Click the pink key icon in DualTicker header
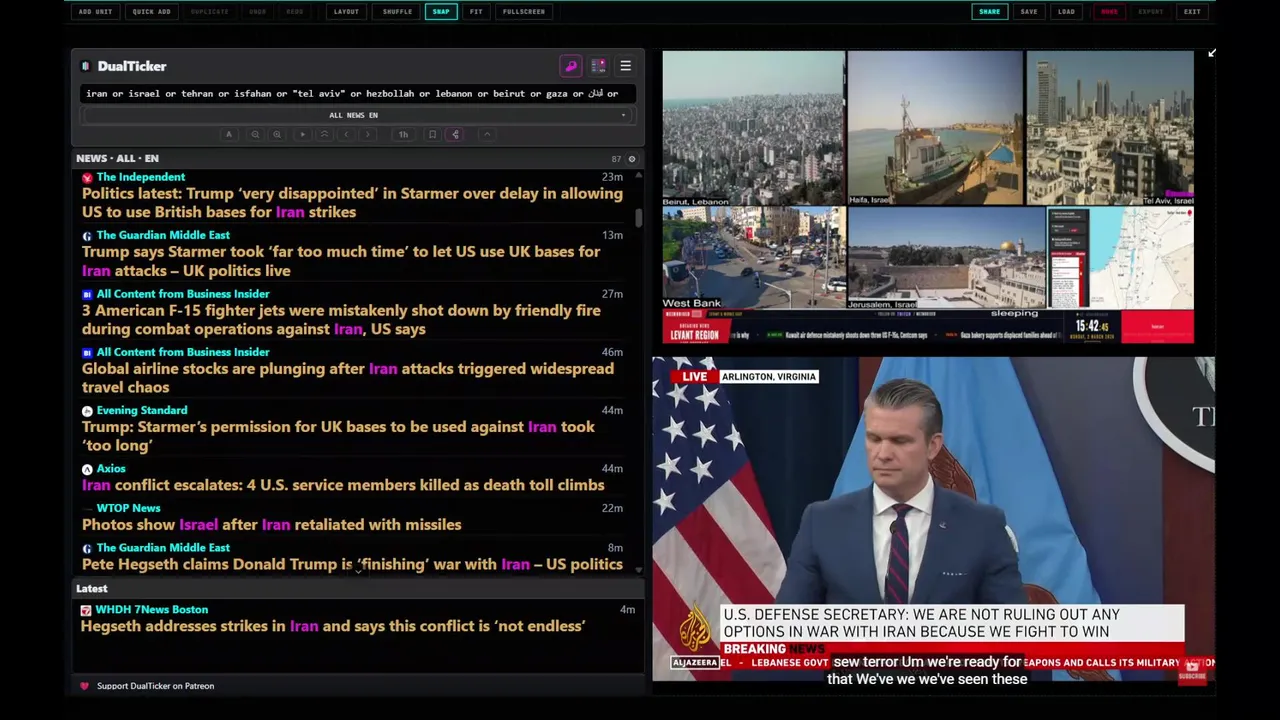1280x720 pixels. click(x=571, y=66)
